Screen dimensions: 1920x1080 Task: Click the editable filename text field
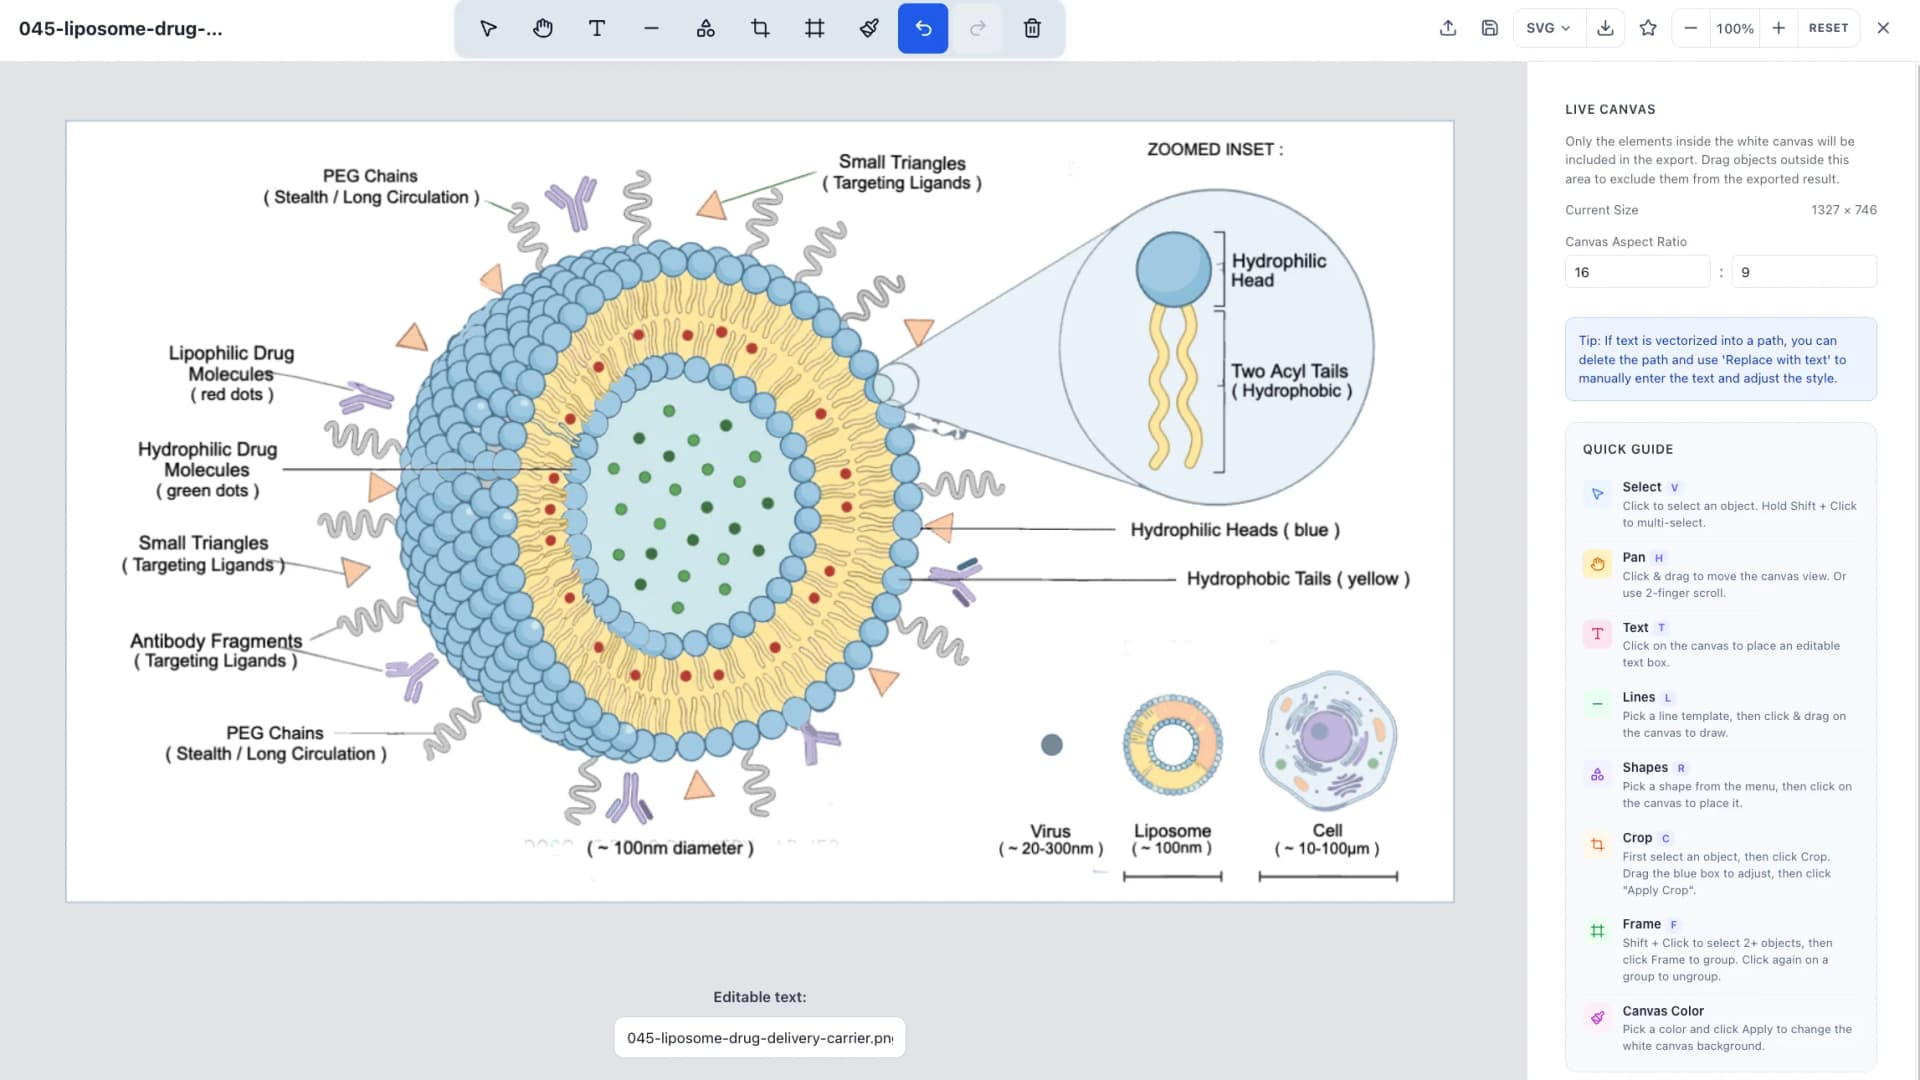(759, 1037)
